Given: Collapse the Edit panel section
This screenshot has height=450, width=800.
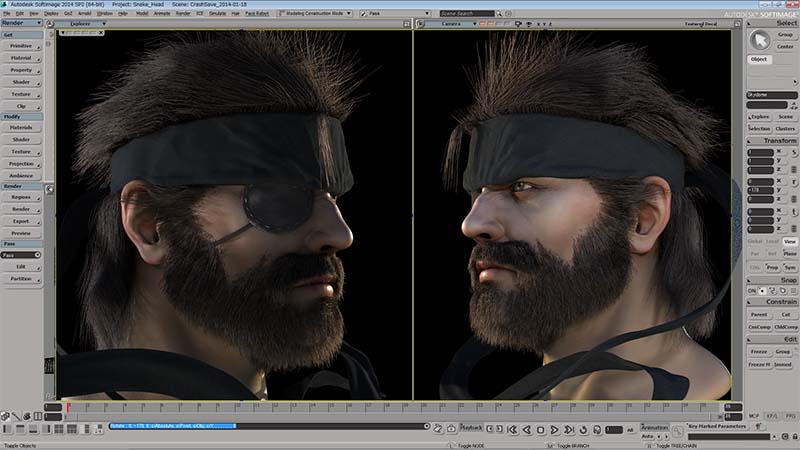Looking at the screenshot, I should tap(749, 339).
